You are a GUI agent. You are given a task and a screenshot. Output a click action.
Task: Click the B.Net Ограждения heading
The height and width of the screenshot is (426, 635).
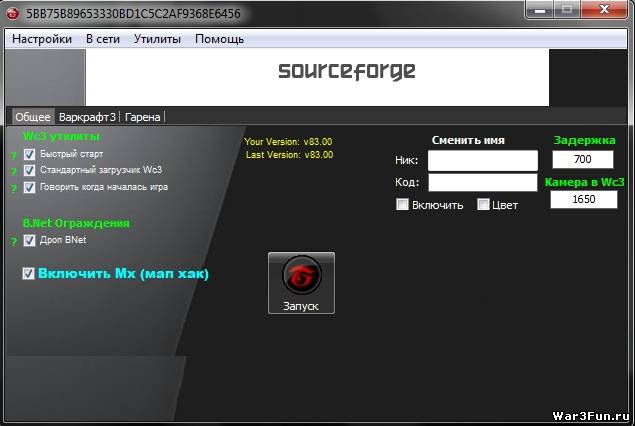coord(76,223)
